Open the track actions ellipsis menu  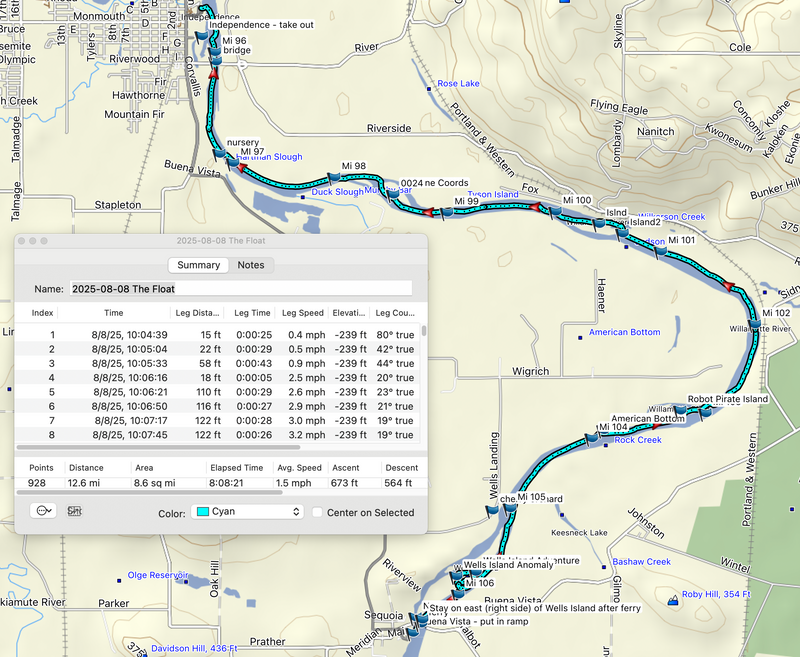point(43,511)
